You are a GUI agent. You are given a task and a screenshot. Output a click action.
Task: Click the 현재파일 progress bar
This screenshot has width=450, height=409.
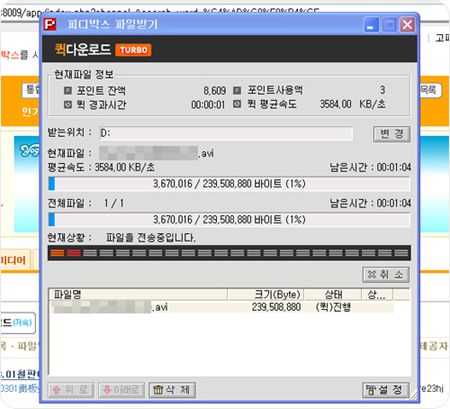[229, 184]
